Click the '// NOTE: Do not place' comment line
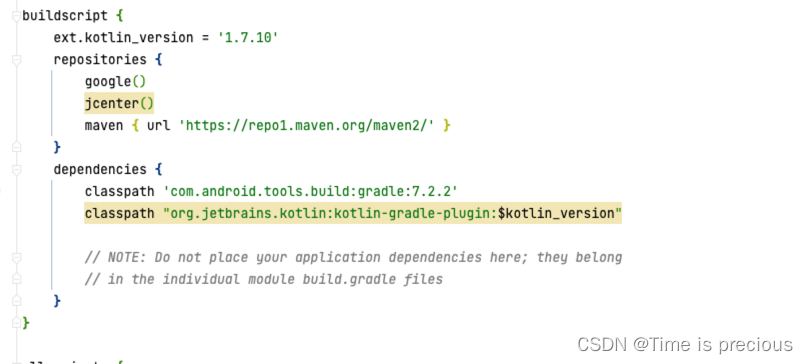808x364 pixels. [x=353, y=257]
